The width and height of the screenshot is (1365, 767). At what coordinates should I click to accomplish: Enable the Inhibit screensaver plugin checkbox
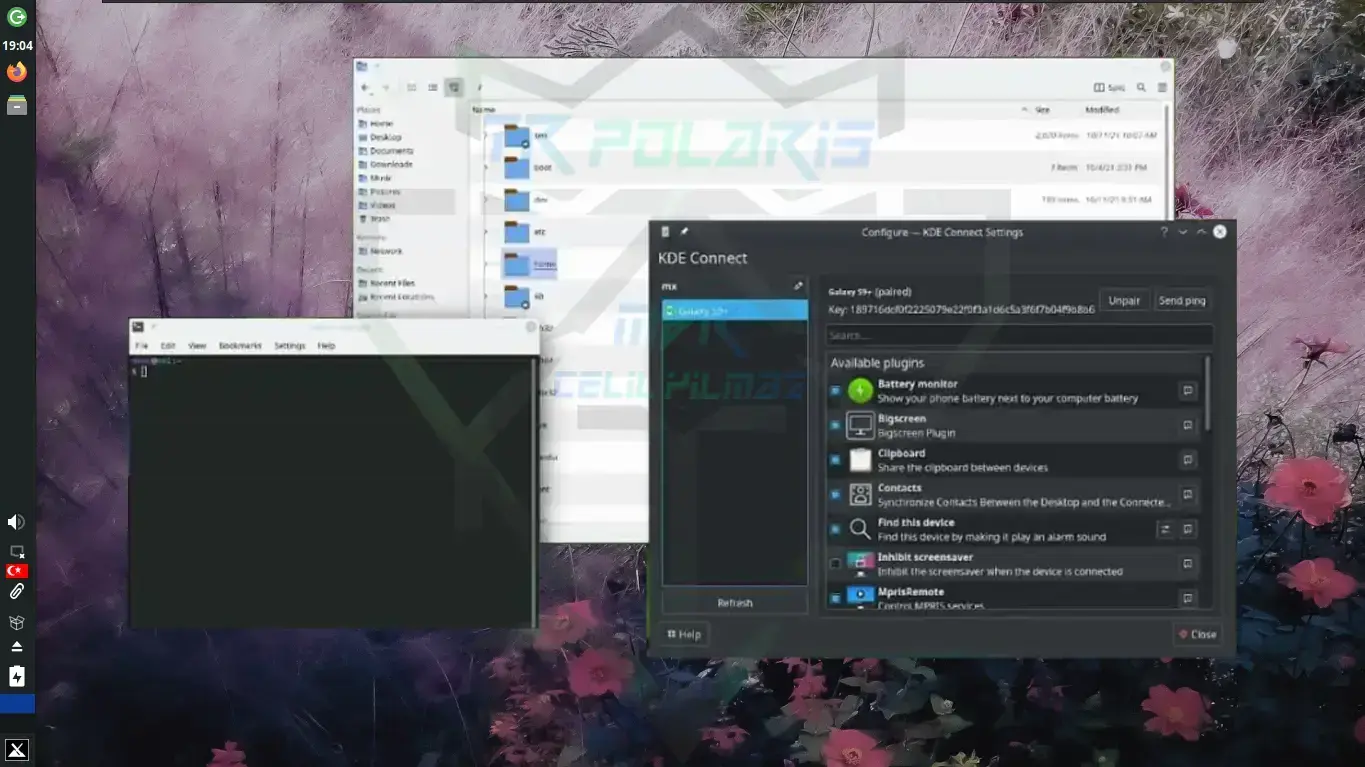[x=835, y=564]
